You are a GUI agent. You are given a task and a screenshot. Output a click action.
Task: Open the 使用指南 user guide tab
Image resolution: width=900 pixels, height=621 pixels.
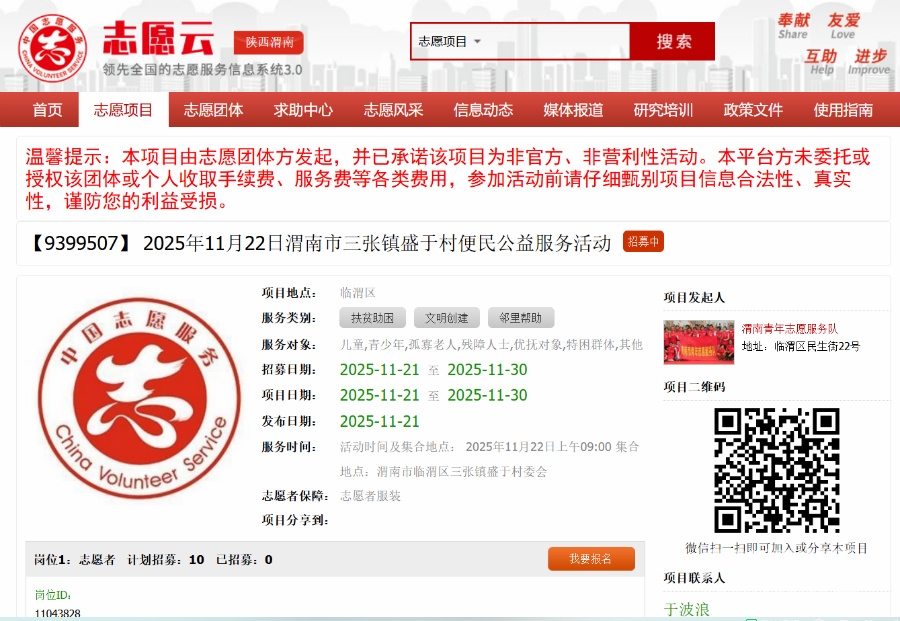843,110
